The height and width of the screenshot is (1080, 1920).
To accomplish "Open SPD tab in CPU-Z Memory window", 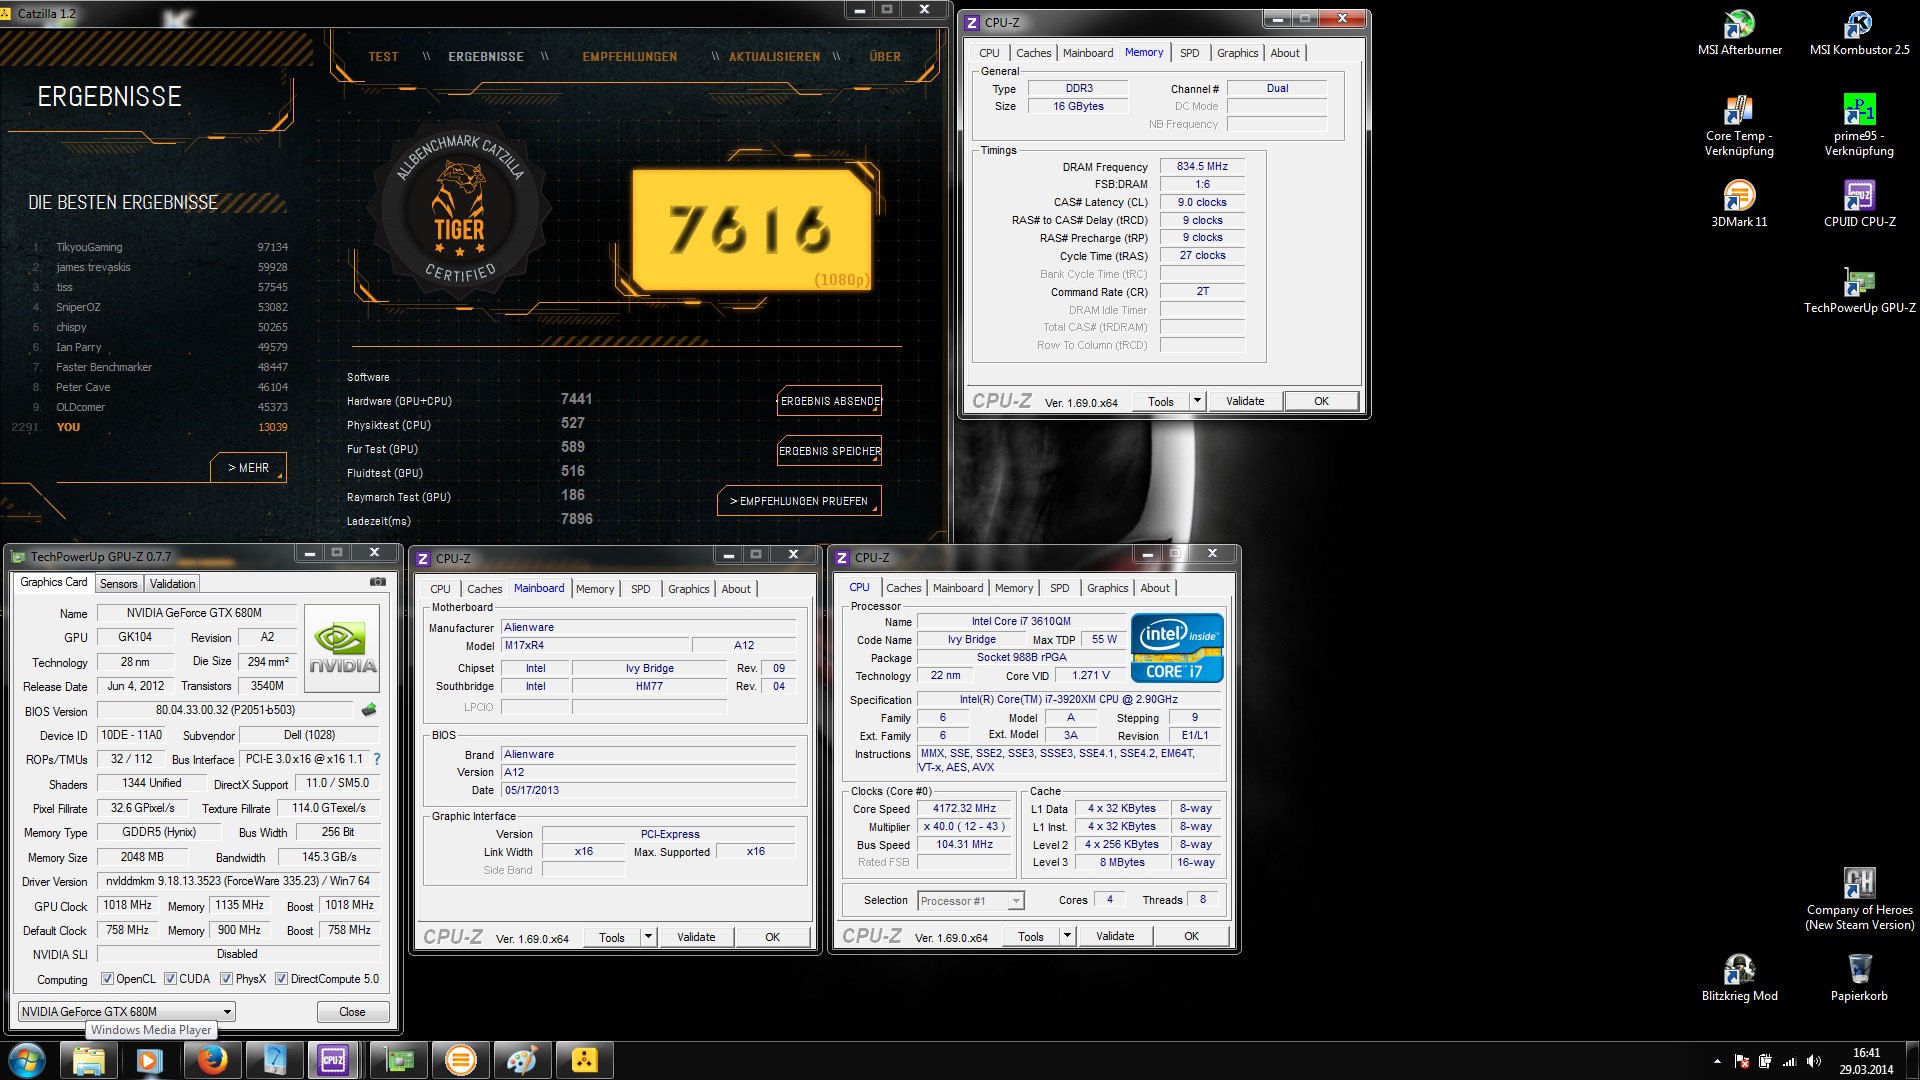I will [1189, 53].
